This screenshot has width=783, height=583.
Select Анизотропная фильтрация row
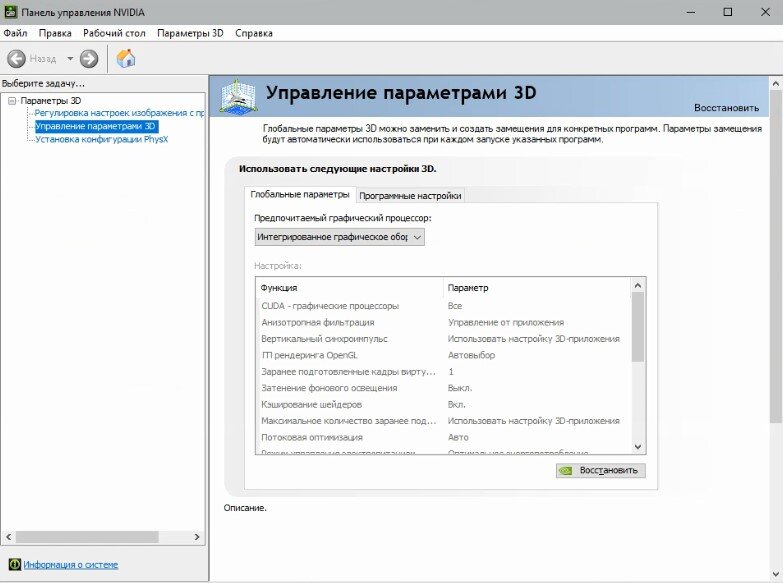[443, 322]
